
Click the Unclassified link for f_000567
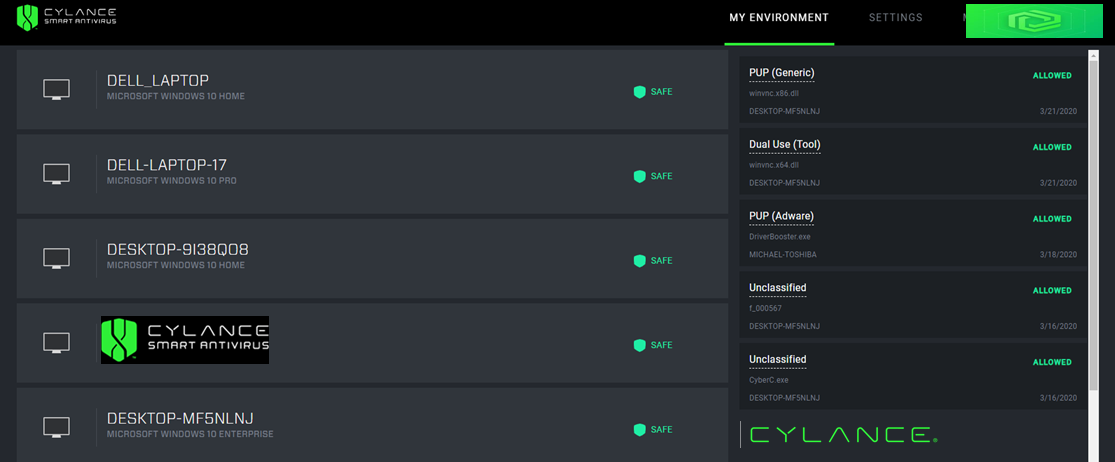[x=777, y=288]
